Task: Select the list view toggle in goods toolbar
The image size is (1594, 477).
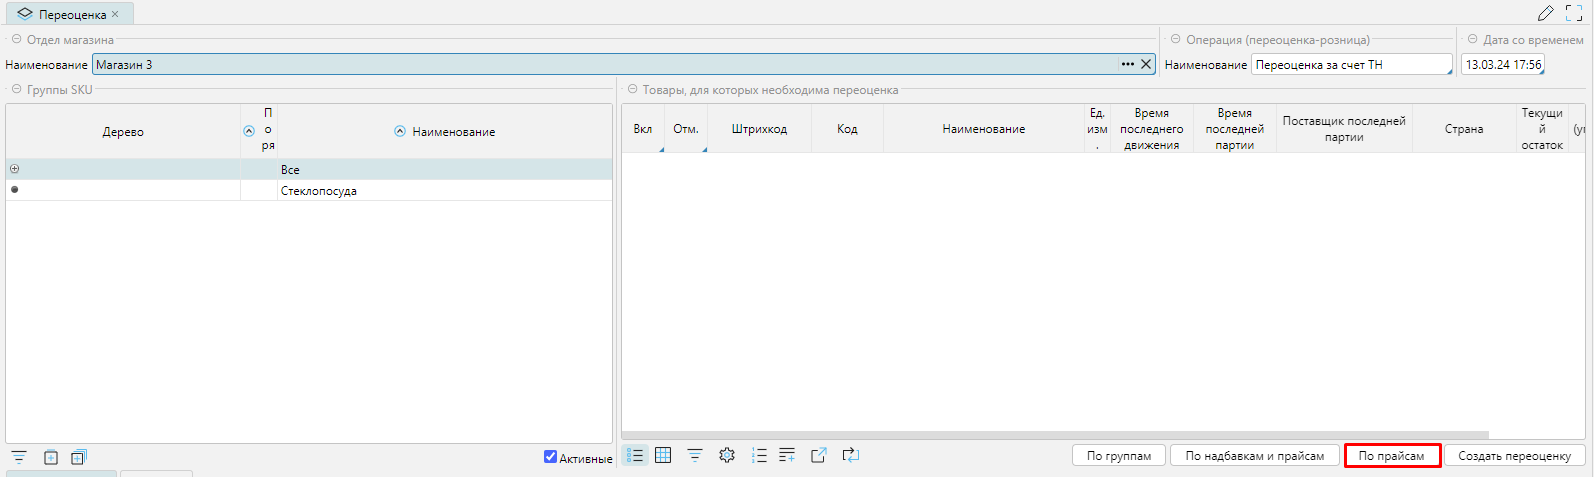Action: point(635,455)
